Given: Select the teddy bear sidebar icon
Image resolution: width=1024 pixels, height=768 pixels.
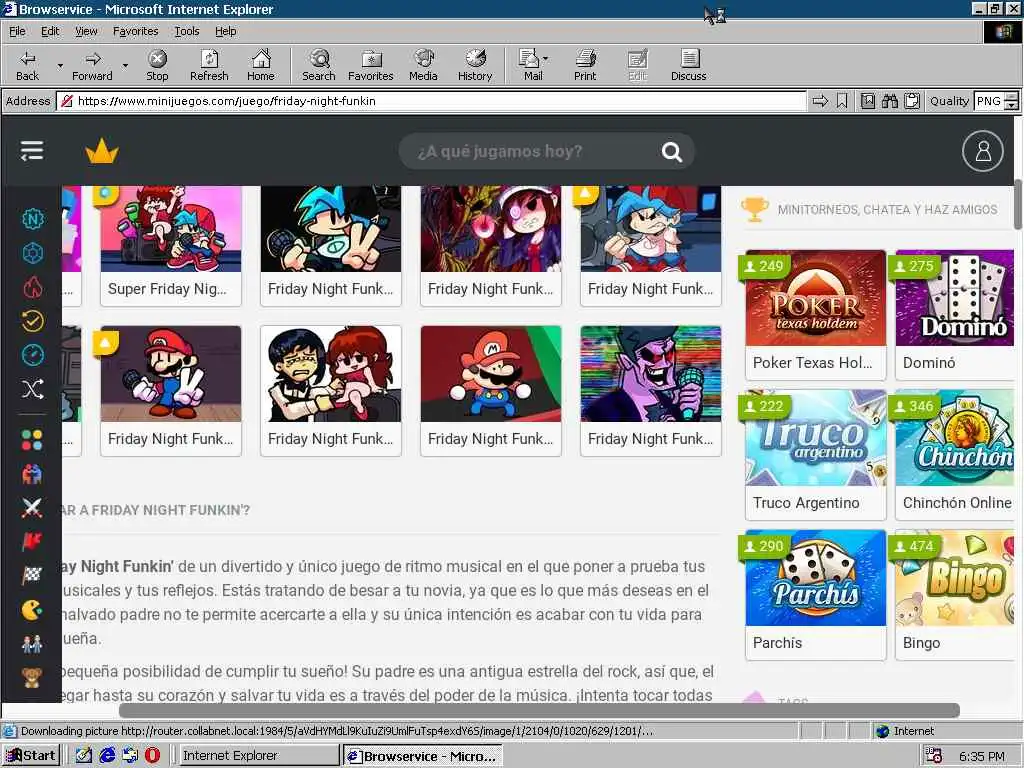Looking at the screenshot, I should point(32,678).
